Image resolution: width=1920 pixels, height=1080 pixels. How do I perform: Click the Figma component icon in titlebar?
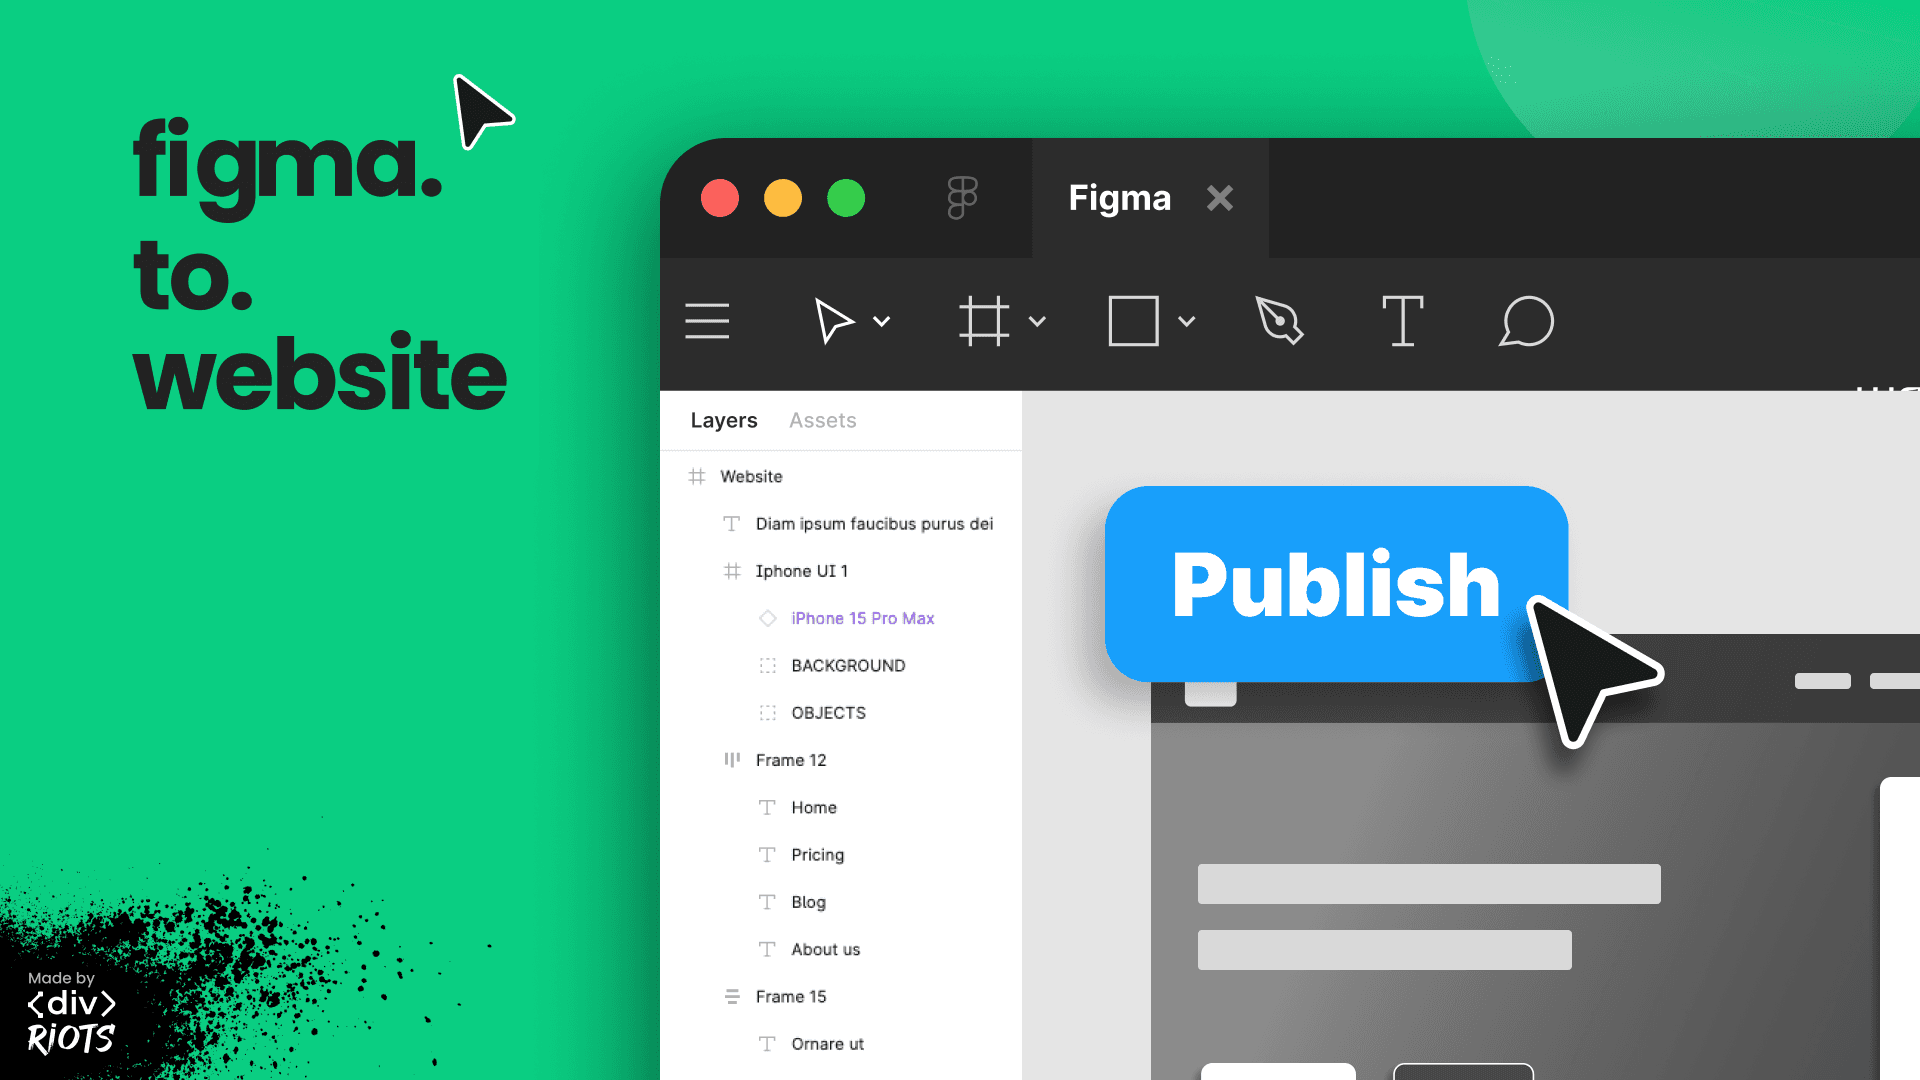[x=960, y=198]
